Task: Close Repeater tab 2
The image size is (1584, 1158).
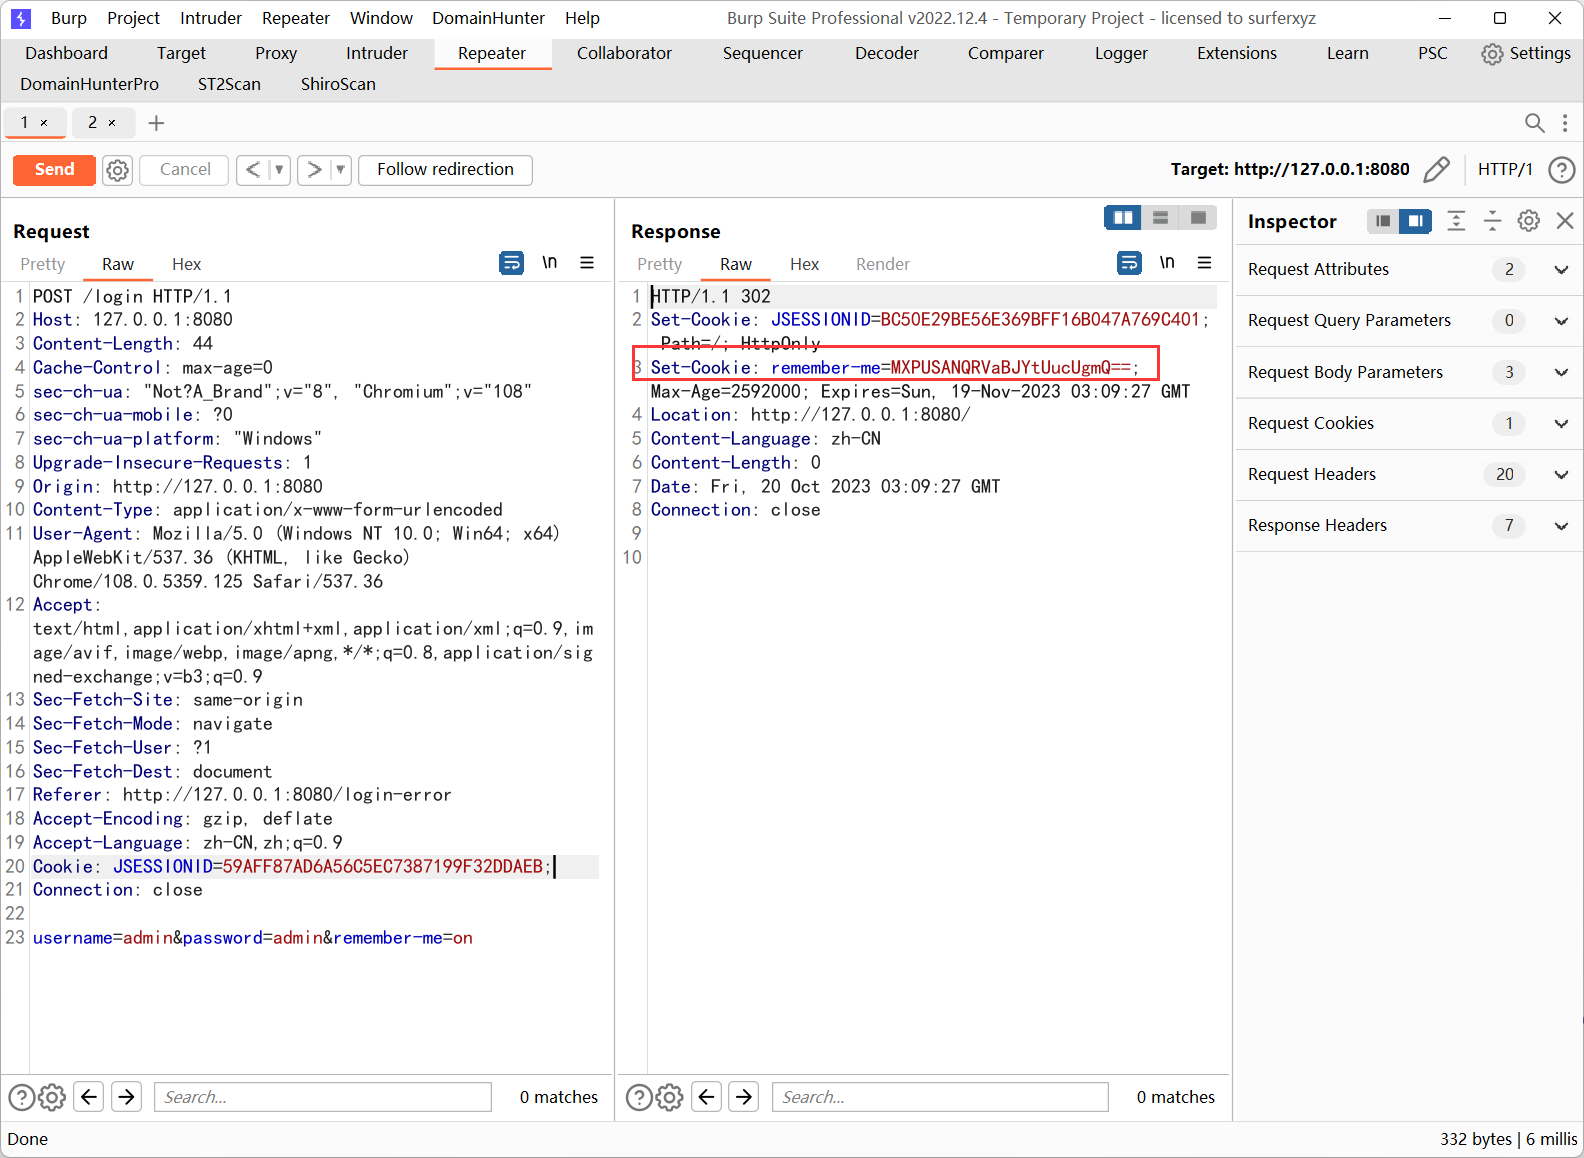Action: coord(112,123)
